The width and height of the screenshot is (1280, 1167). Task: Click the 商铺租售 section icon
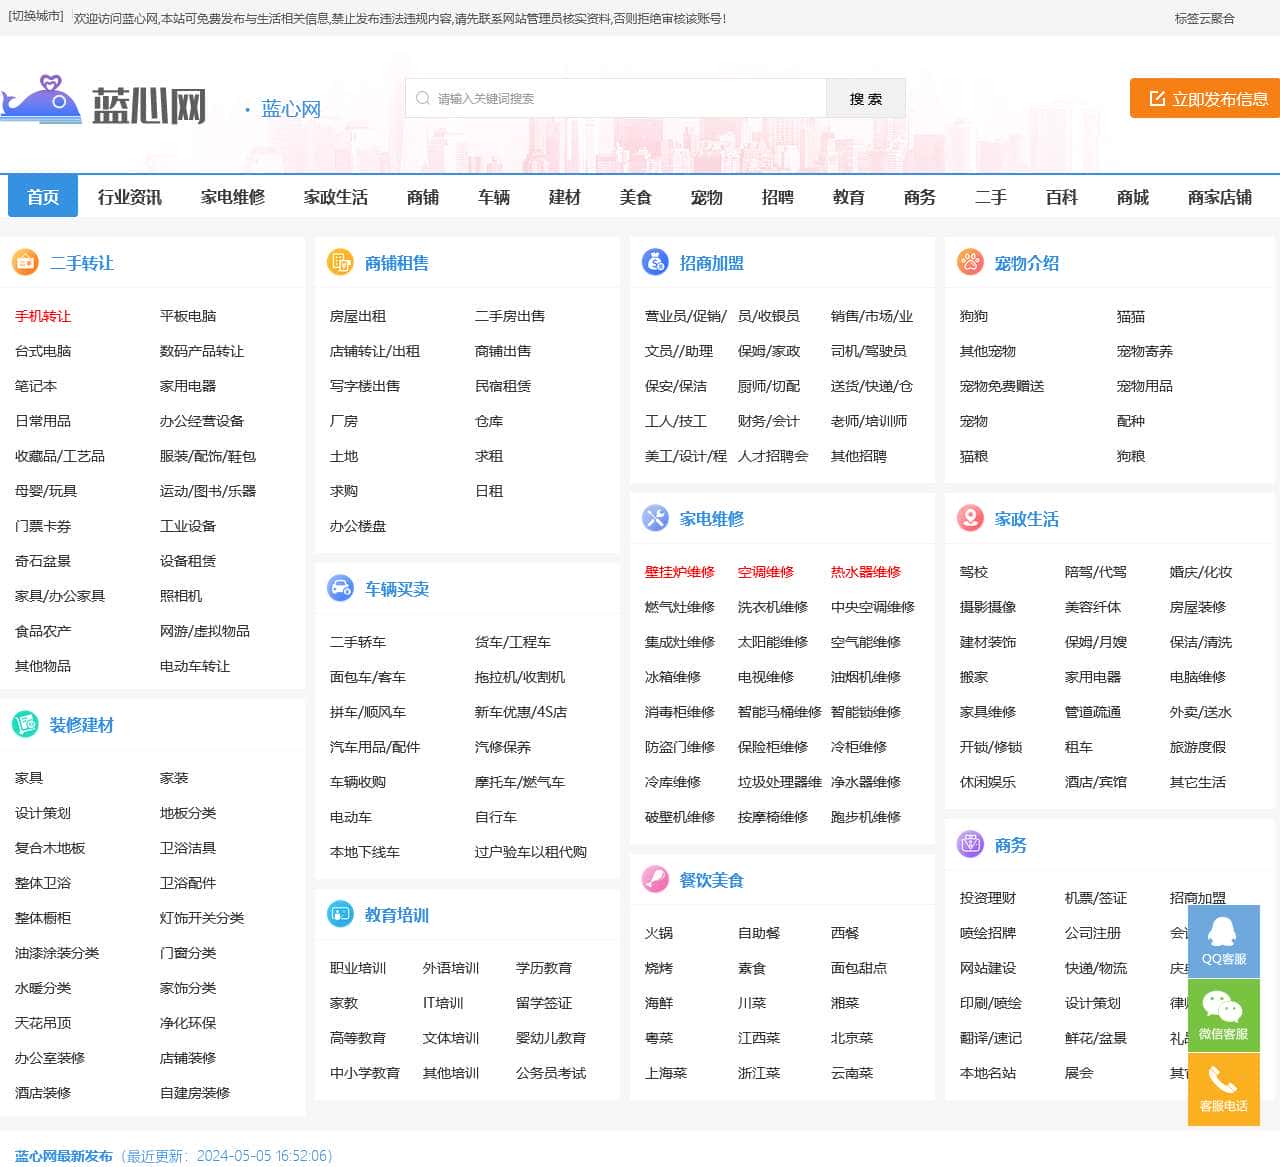click(340, 263)
